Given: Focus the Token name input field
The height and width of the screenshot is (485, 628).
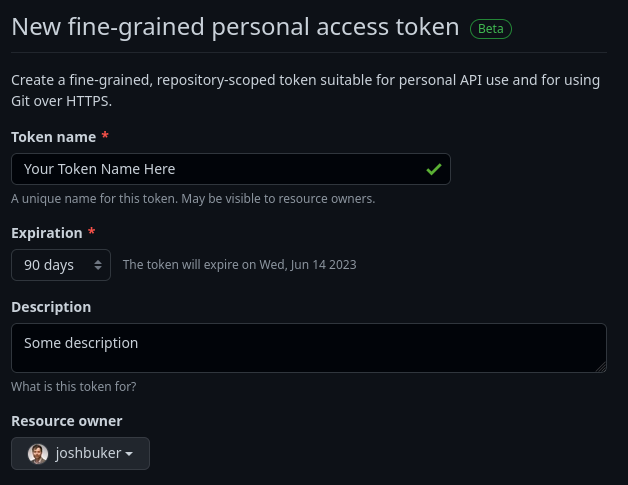Looking at the screenshot, I should tap(231, 169).
